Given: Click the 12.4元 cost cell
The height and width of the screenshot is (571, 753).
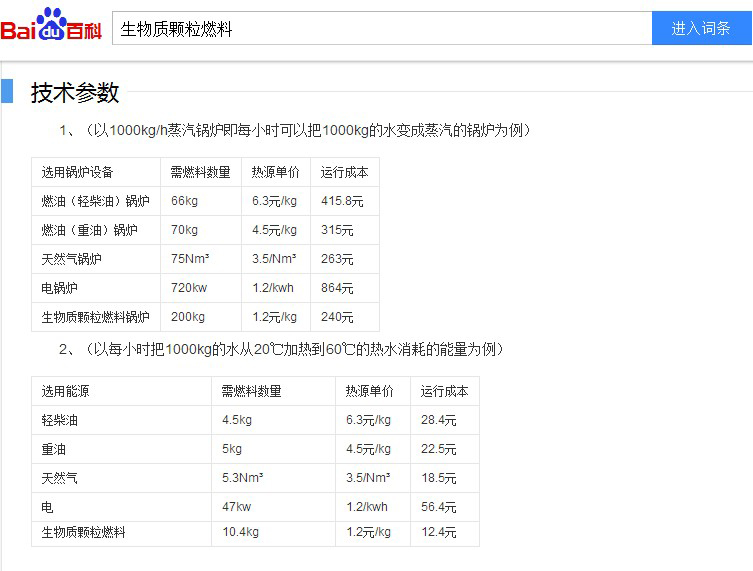Looking at the screenshot, I should point(439,532).
